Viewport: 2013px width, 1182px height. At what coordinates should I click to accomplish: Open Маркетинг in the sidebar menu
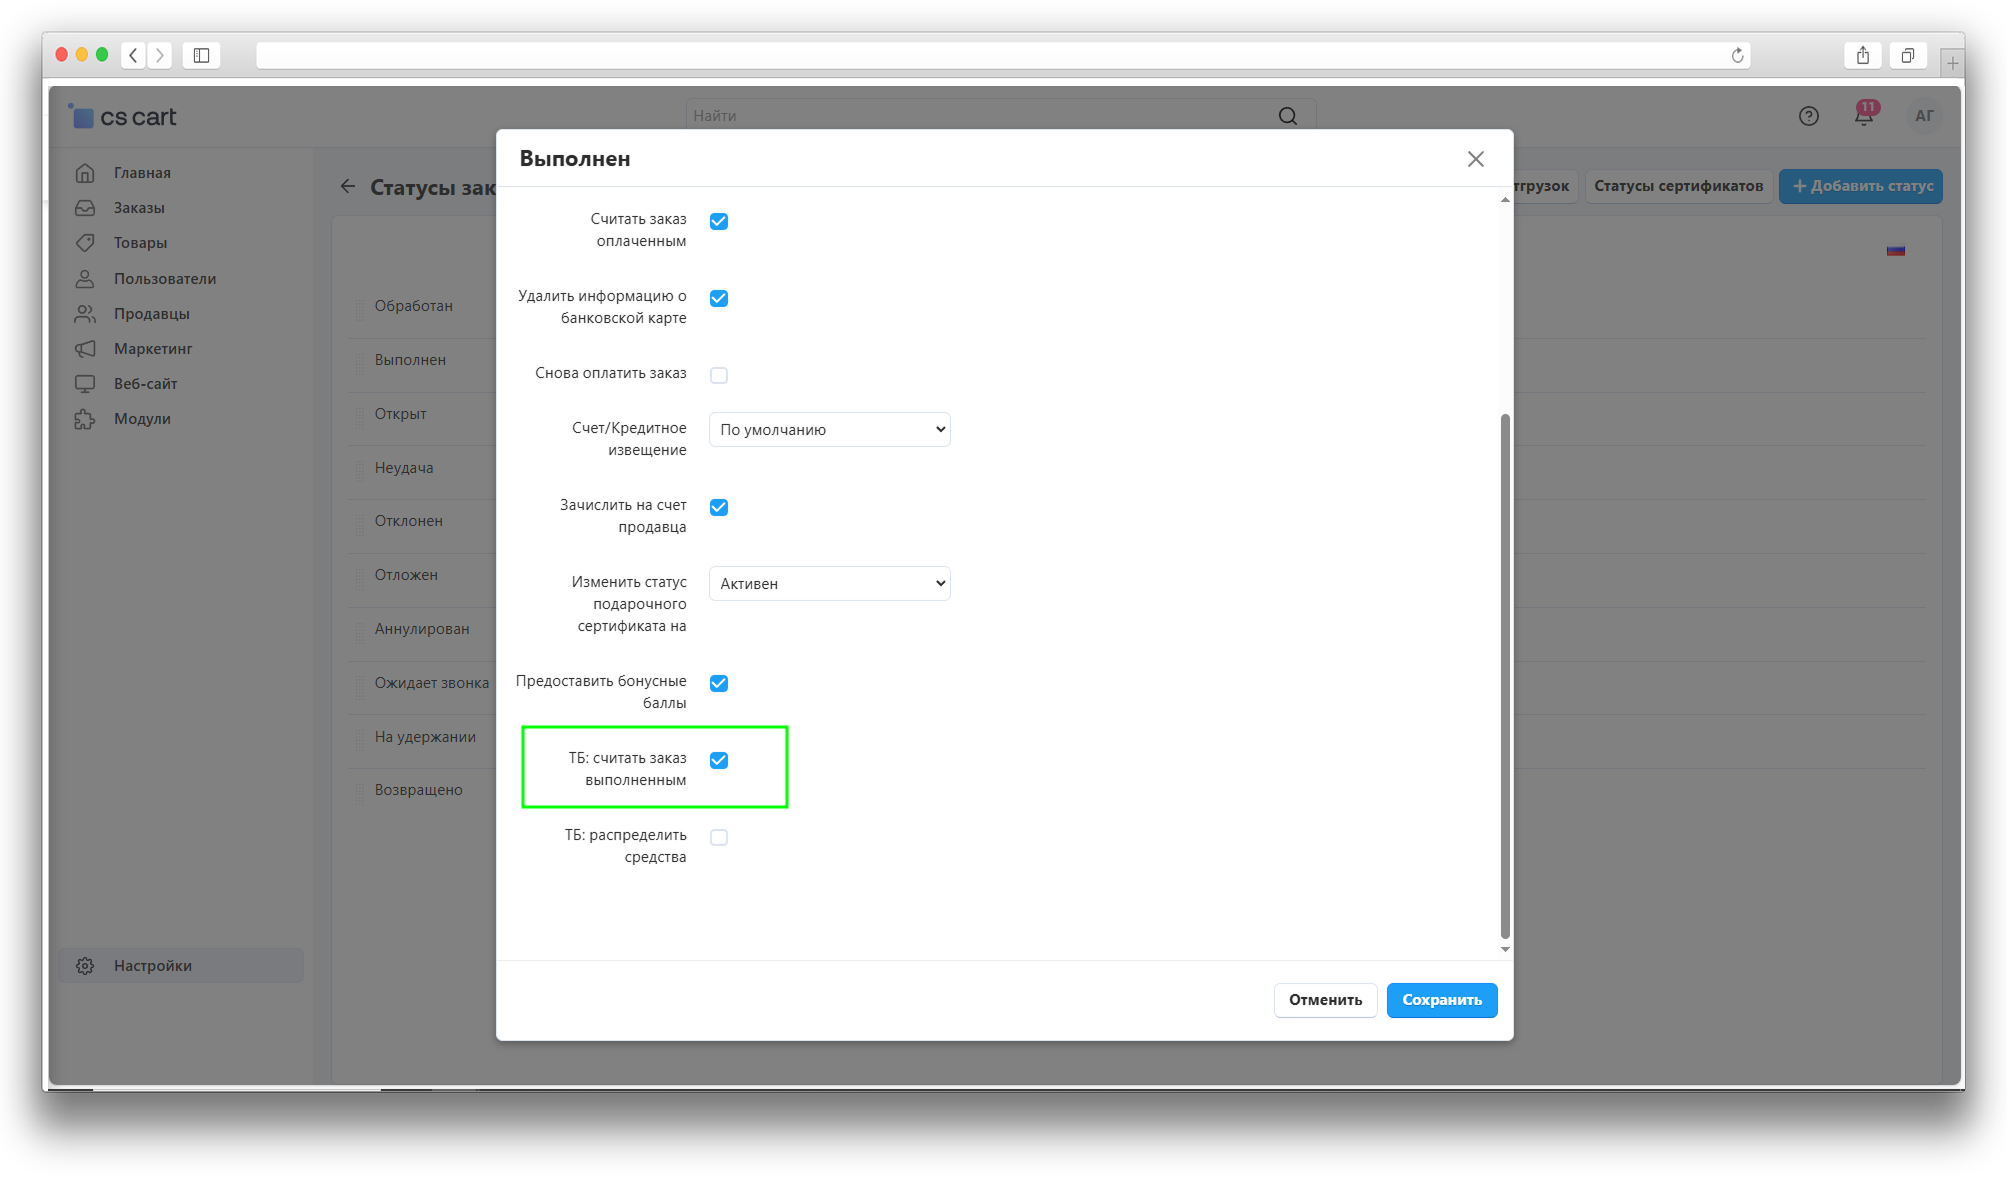tap(152, 349)
